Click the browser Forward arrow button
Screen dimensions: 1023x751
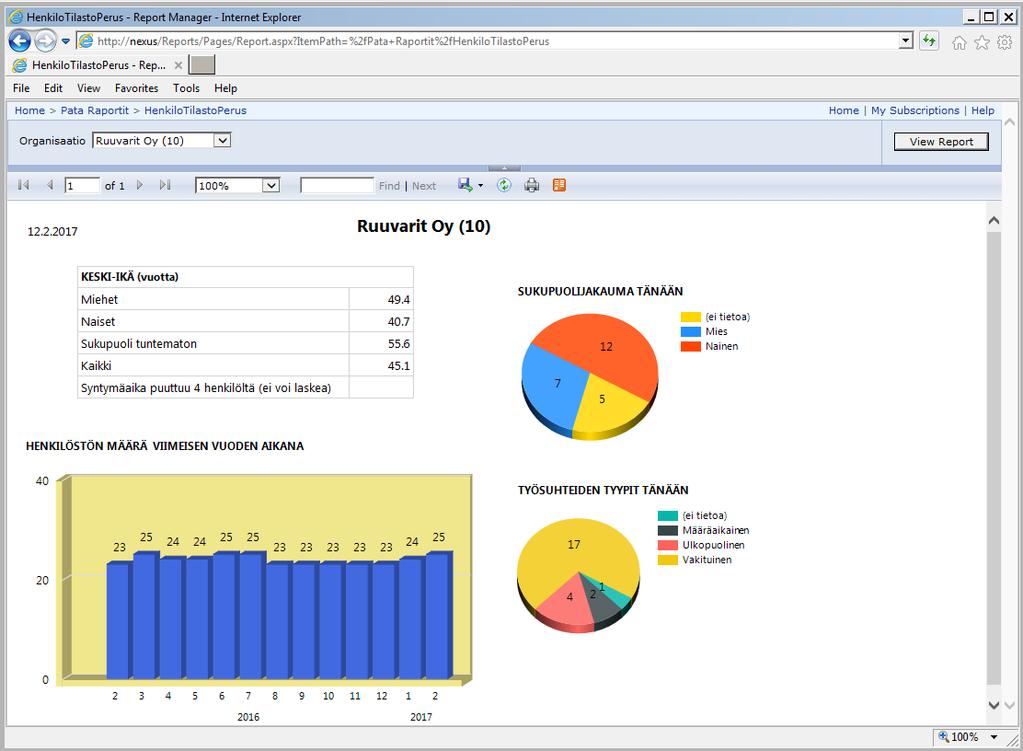pyautogui.click(x=45, y=41)
